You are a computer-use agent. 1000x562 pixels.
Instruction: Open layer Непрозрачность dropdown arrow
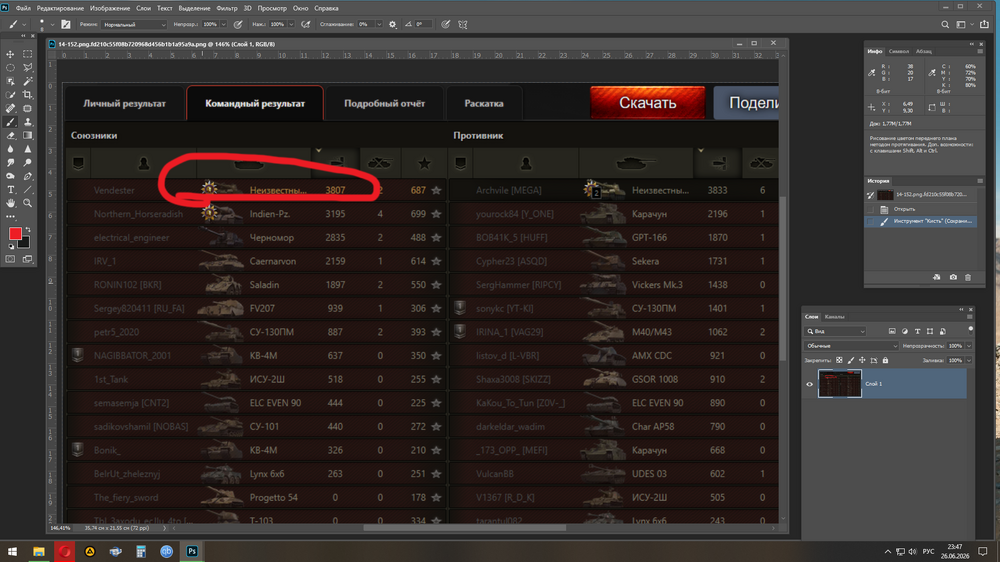[969, 346]
